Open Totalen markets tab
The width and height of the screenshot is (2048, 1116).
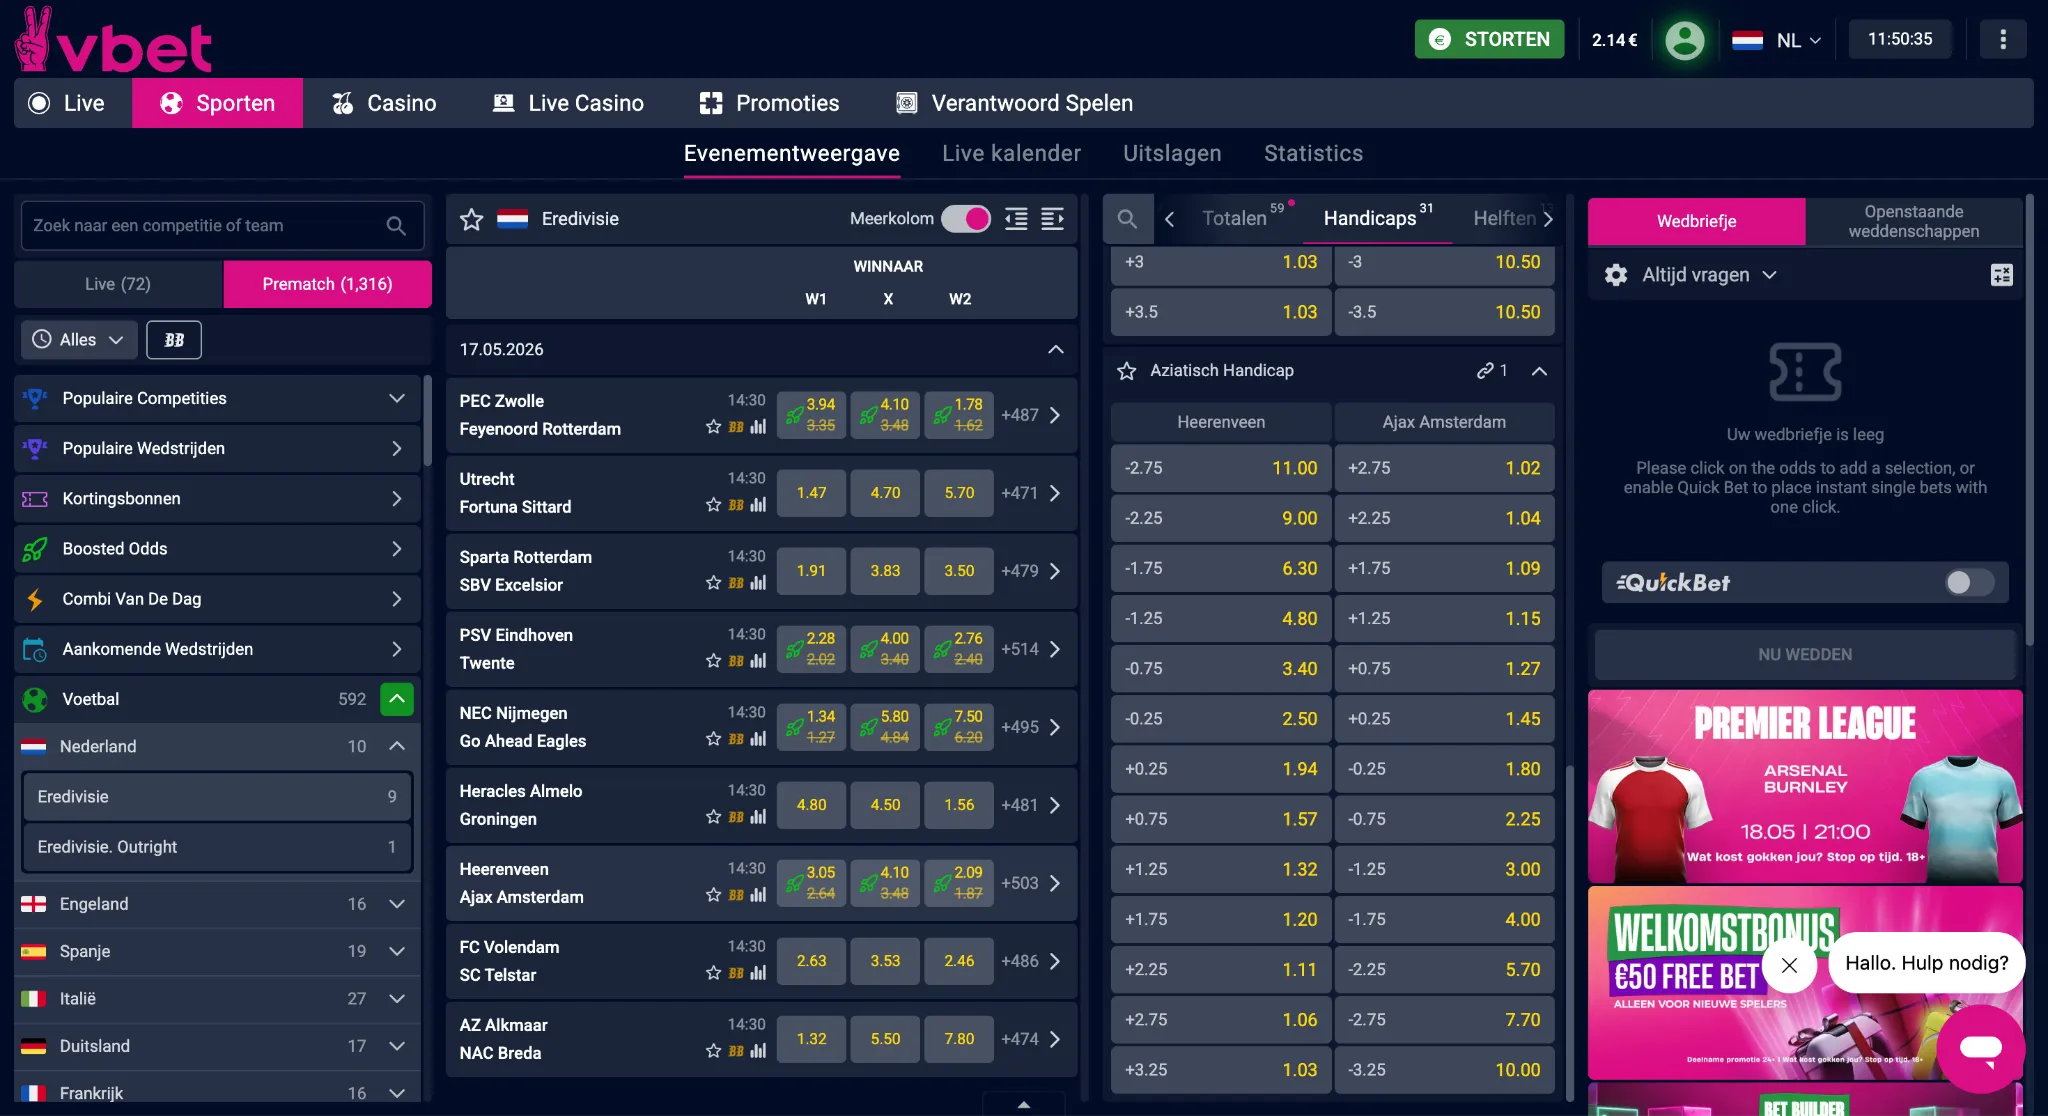(1234, 218)
